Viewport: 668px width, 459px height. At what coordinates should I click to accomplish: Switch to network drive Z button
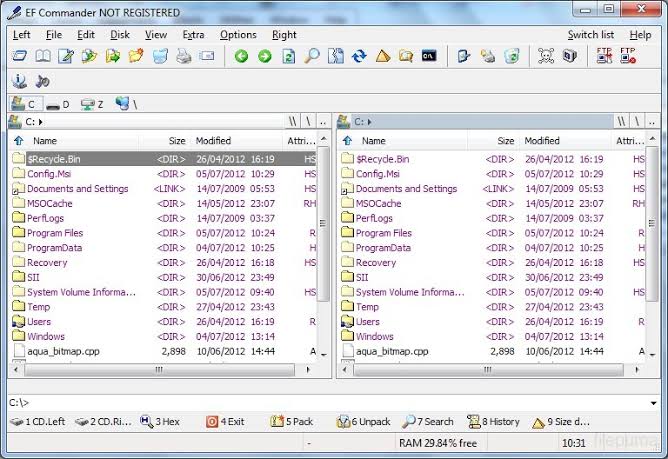[x=92, y=104]
